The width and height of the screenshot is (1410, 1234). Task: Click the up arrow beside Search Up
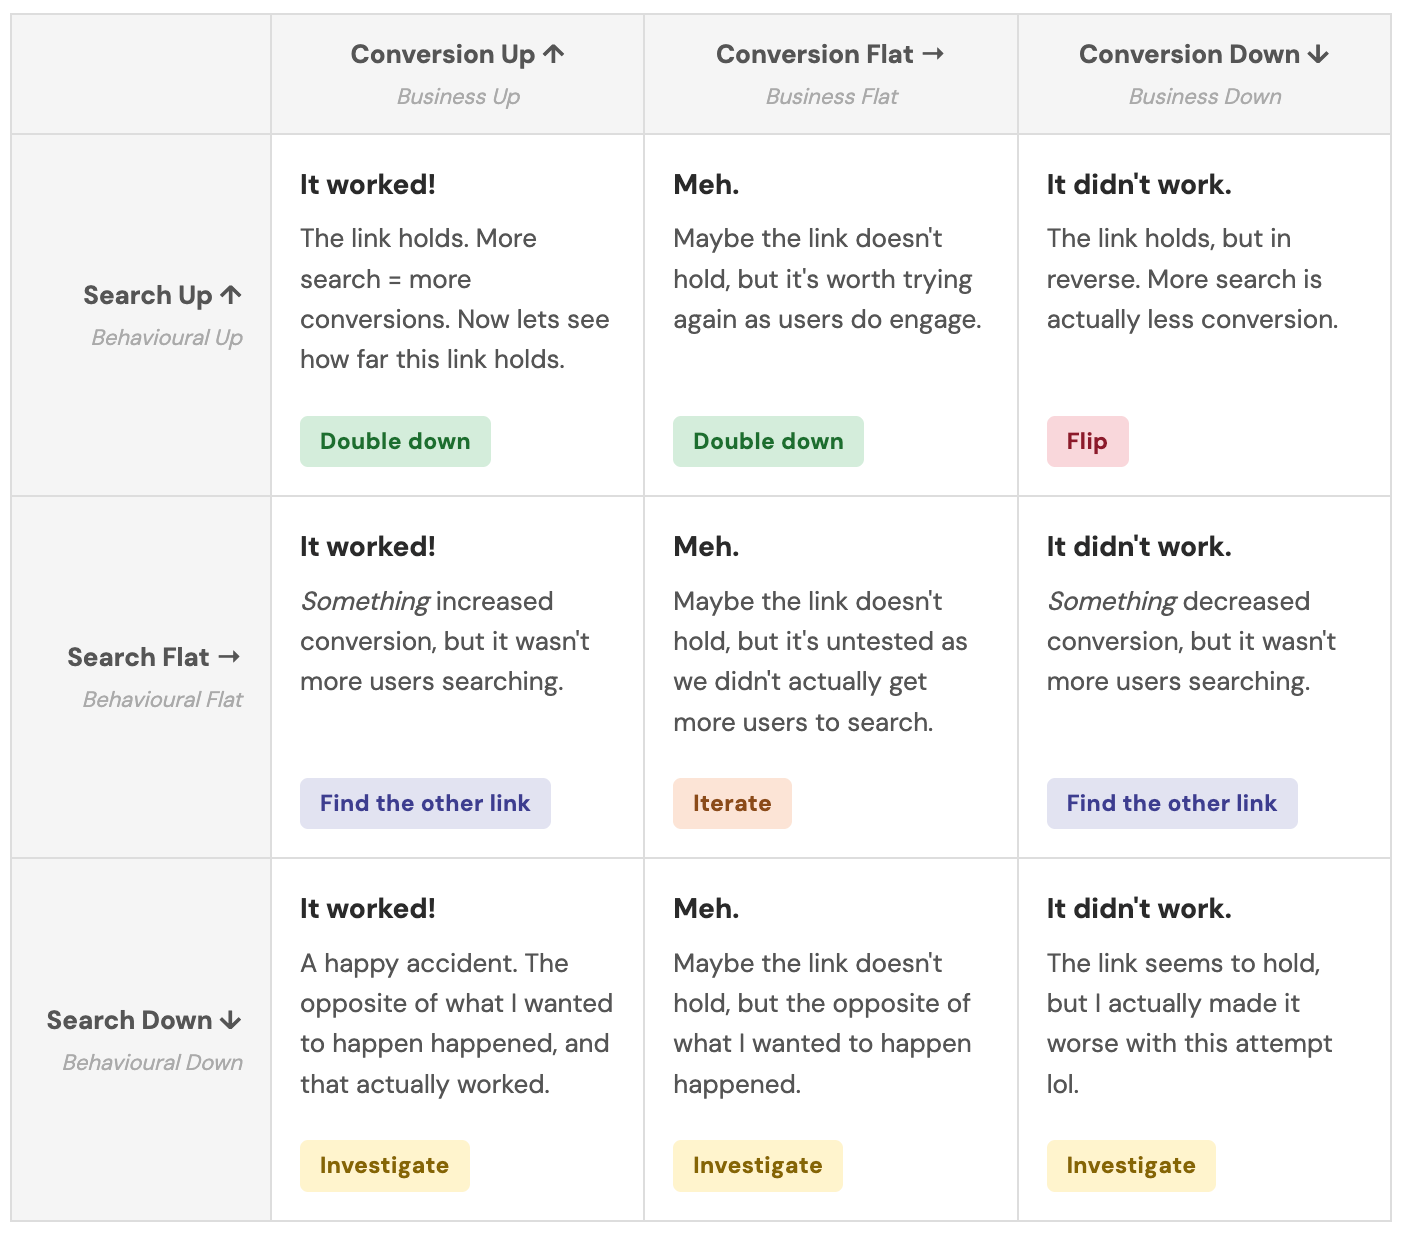(x=231, y=295)
